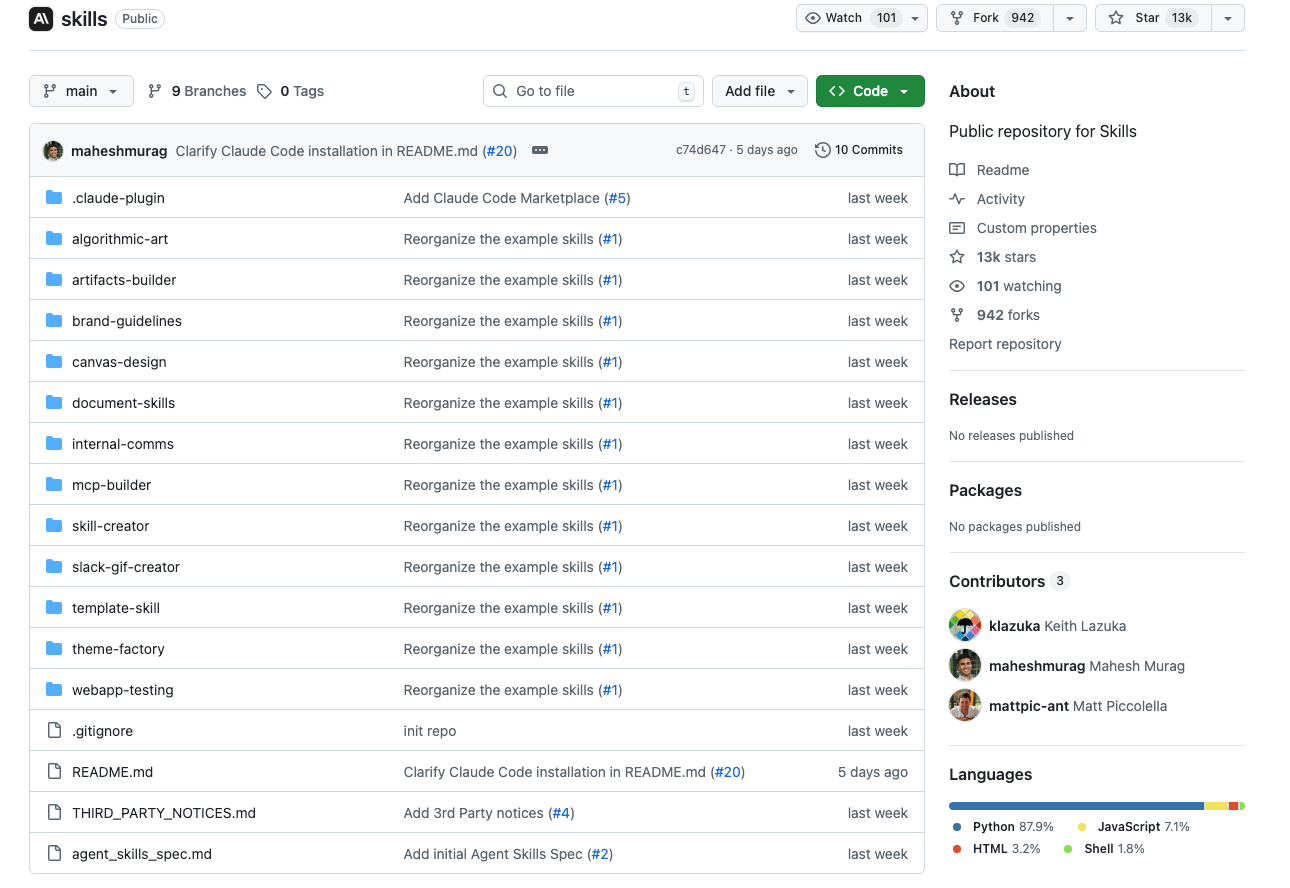1290x888 pixels.
Task: Click the star icon to star repository
Action: pyautogui.click(x=1116, y=18)
